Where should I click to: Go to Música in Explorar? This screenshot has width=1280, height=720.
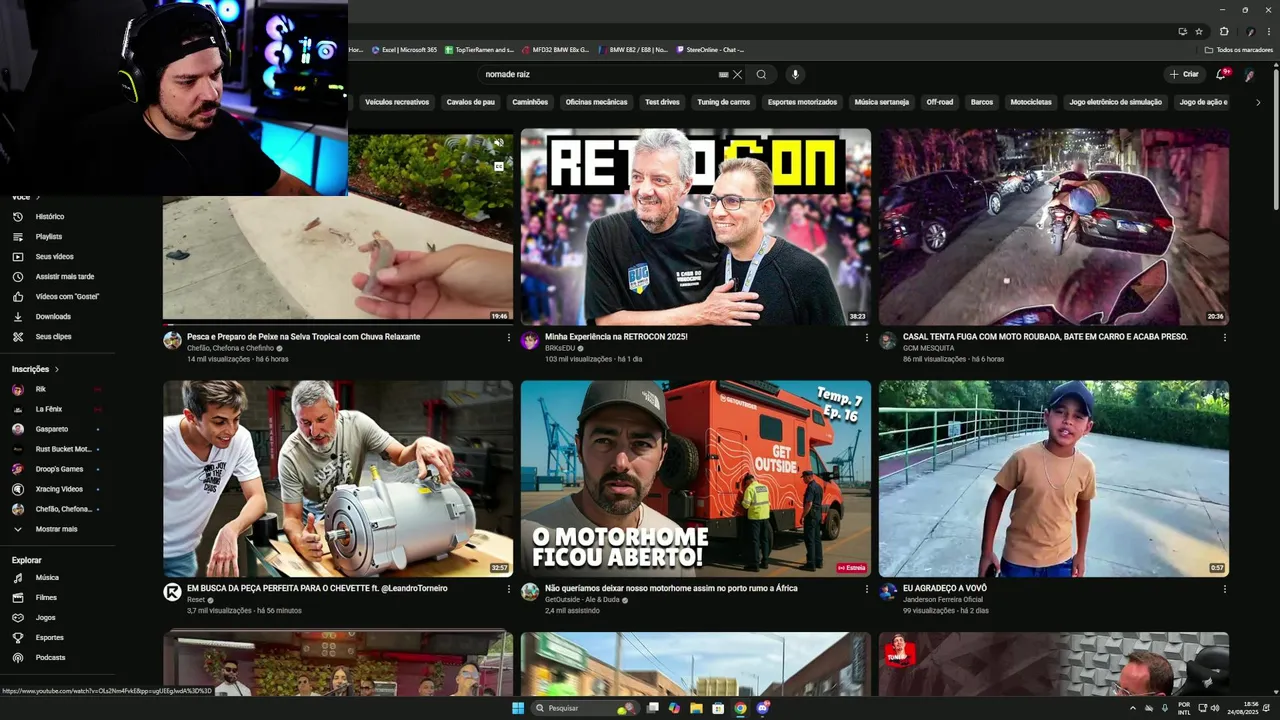pyautogui.click(x=47, y=577)
